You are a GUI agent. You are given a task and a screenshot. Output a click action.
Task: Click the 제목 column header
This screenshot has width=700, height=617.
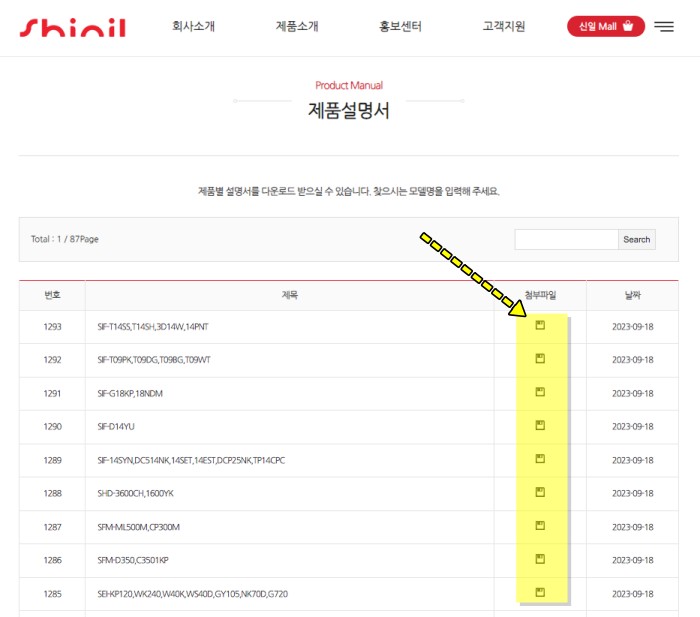click(x=290, y=295)
